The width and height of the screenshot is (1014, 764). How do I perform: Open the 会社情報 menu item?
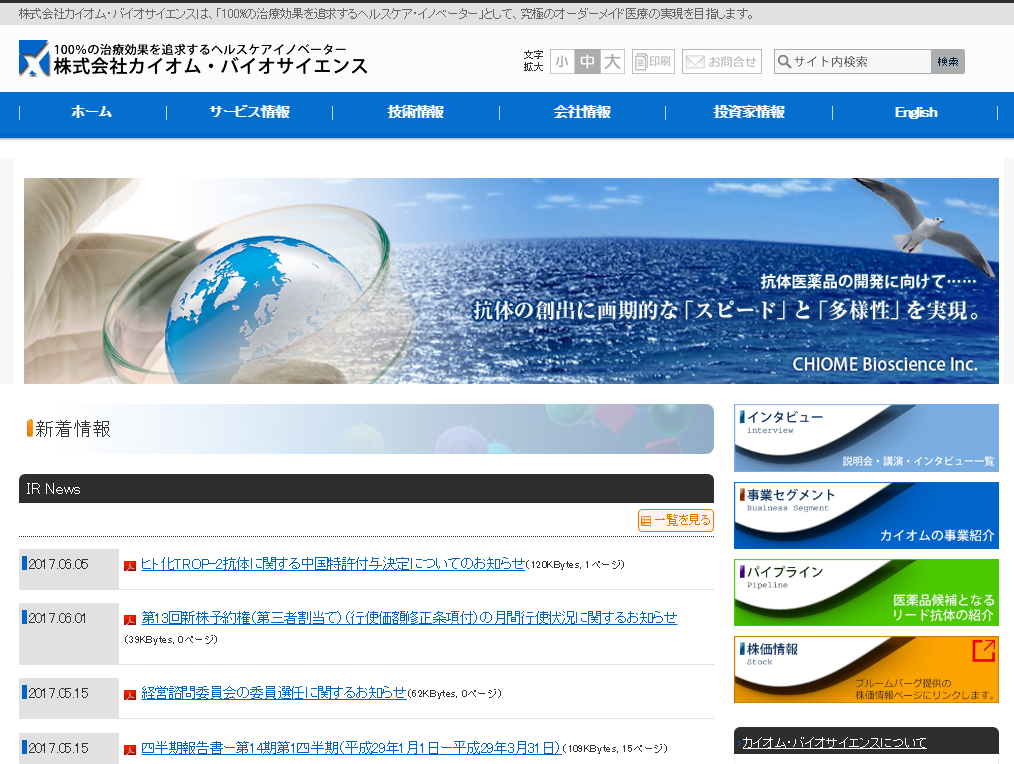click(x=582, y=112)
